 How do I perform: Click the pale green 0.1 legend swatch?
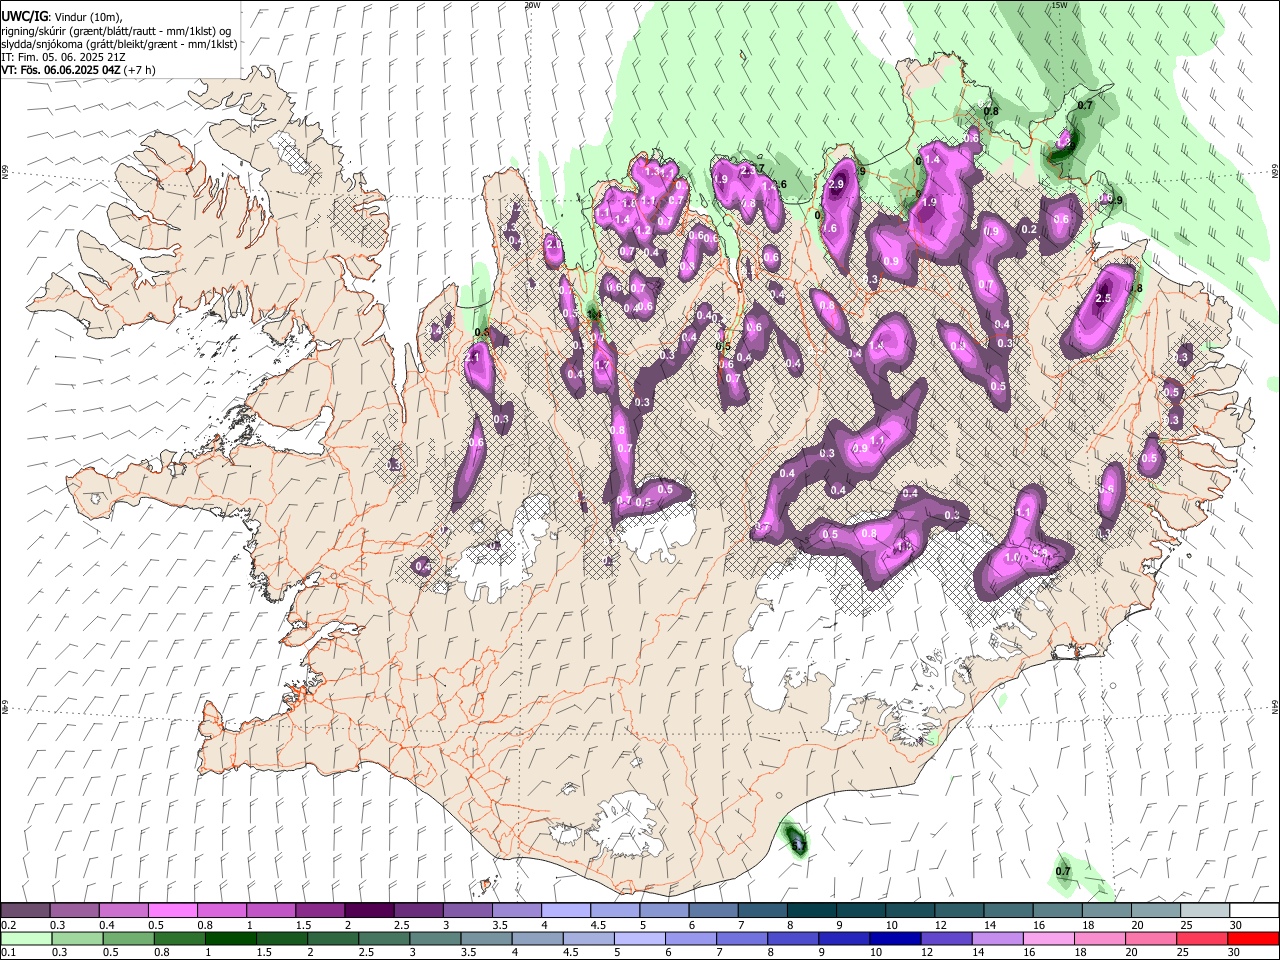[25, 938]
